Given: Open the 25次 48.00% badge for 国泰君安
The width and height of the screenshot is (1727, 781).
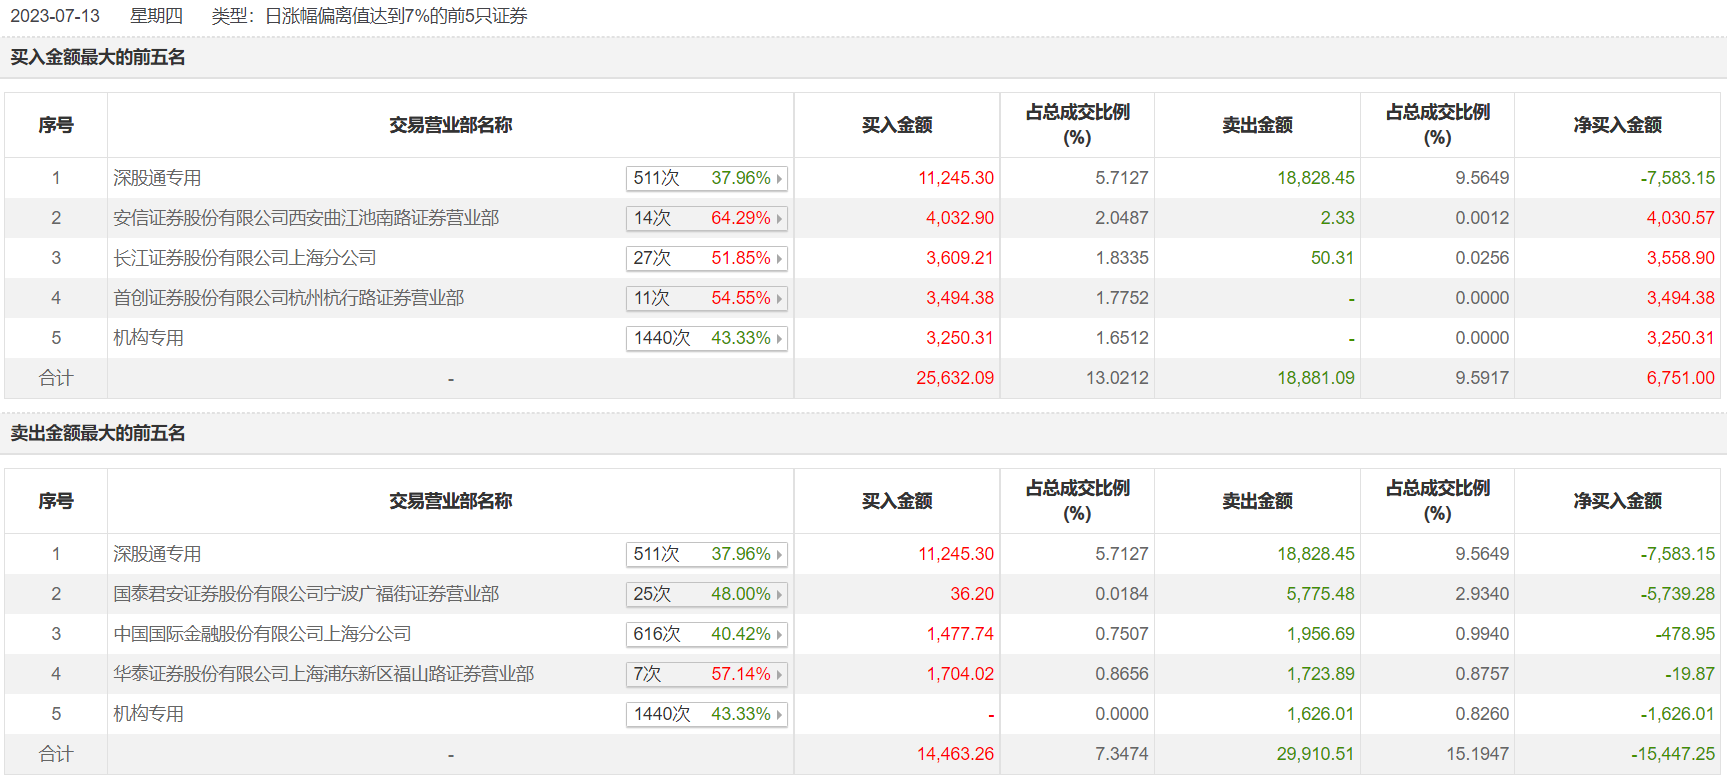Looking at the screenshot, I should [706, 594].
